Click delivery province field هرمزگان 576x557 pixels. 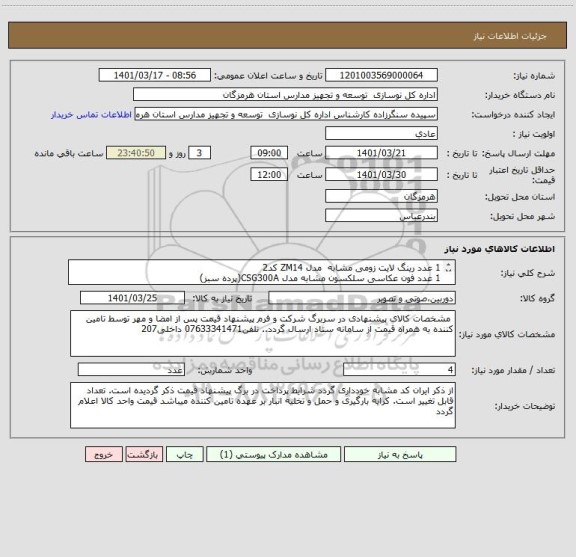[x=381, y=196]
